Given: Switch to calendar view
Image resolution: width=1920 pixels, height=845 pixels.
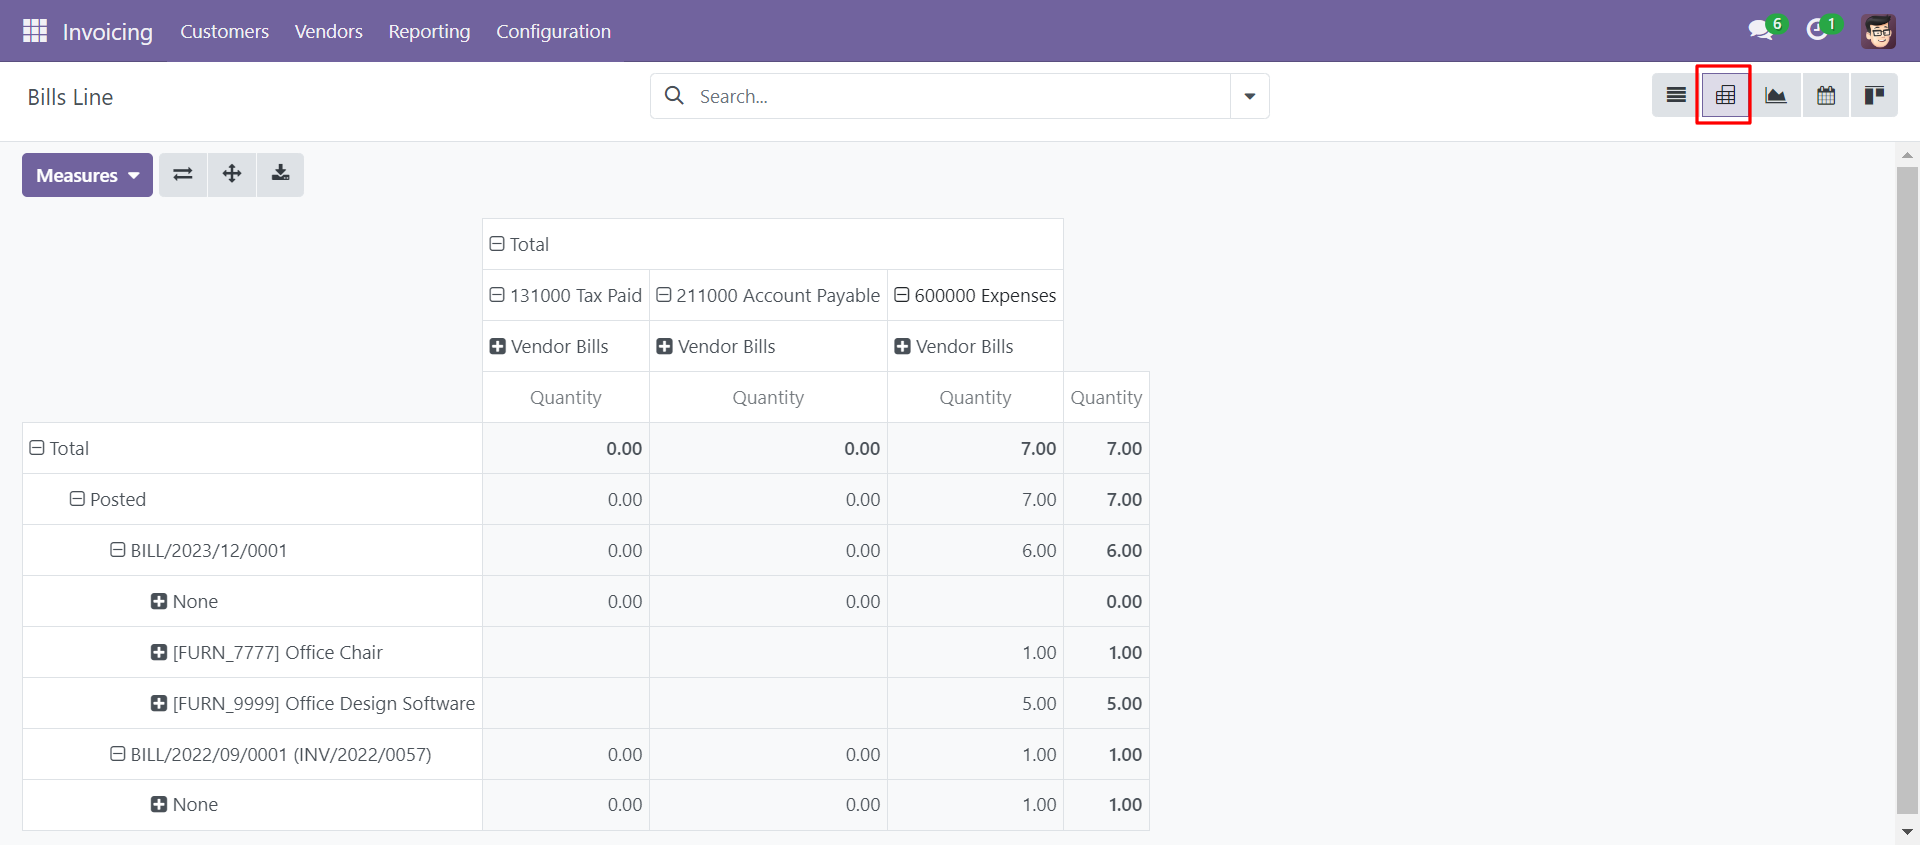Looking at the screenshot, I should [x=1826, y=96].
